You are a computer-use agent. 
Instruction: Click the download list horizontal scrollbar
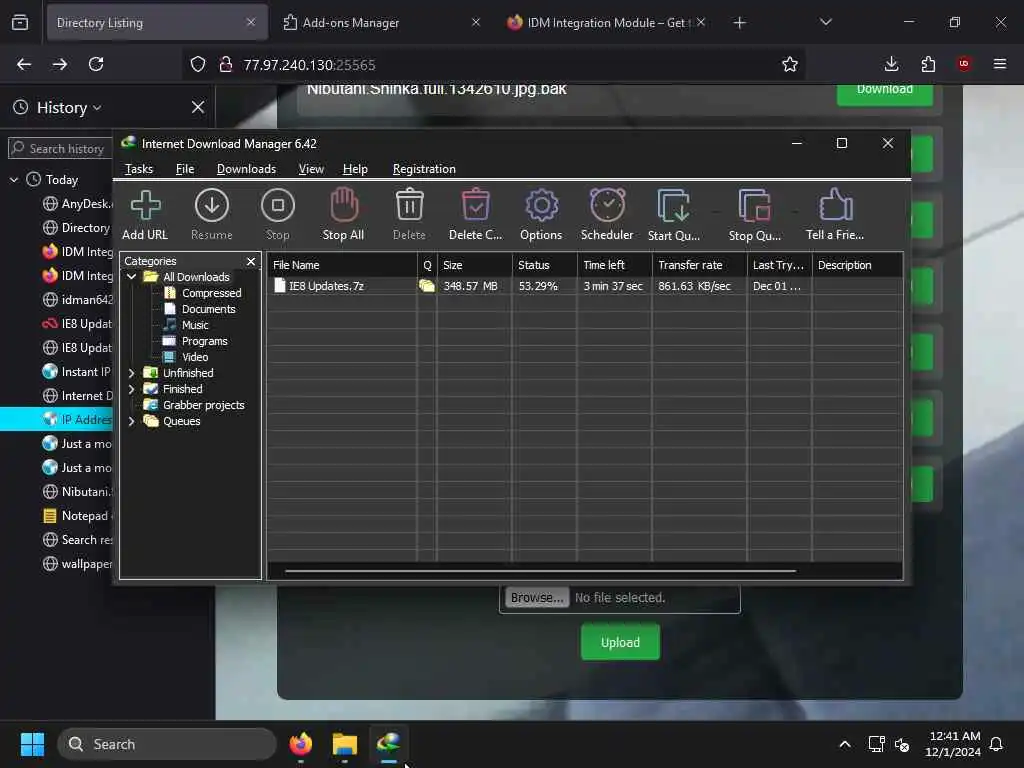tap(540, 571)
